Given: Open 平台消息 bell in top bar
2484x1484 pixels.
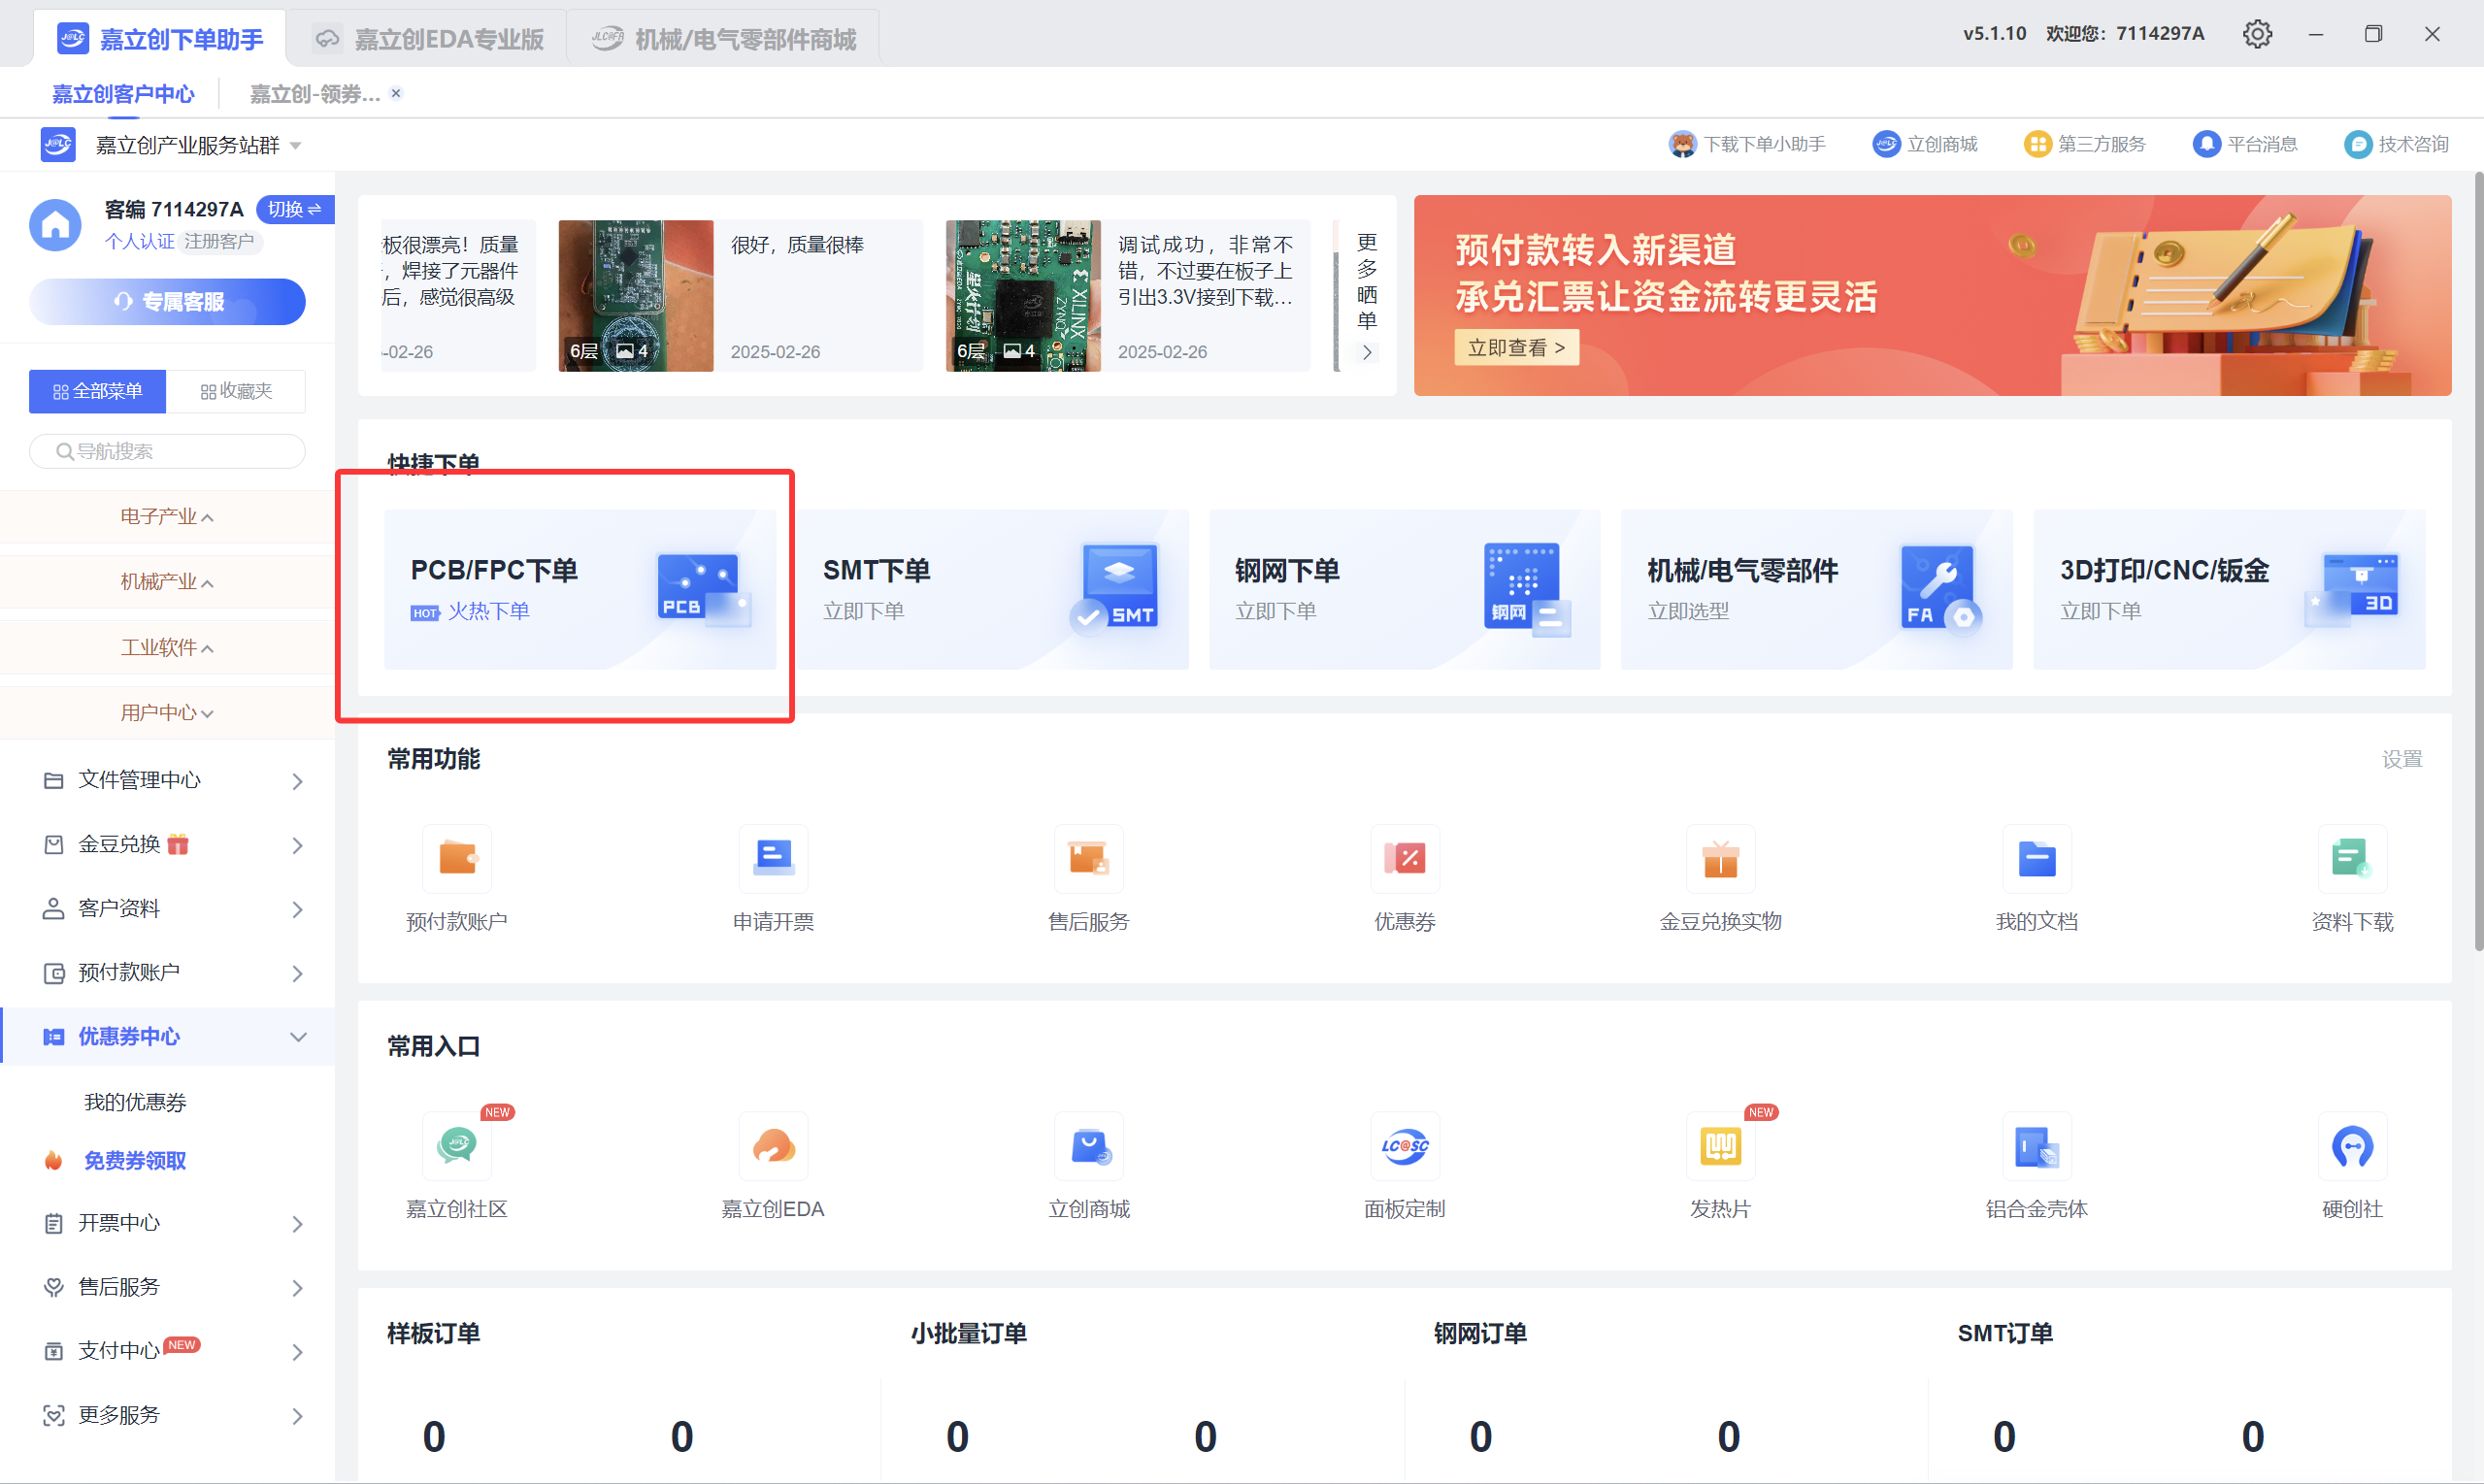Looking at the screenshot, I should coord(2244,144).
